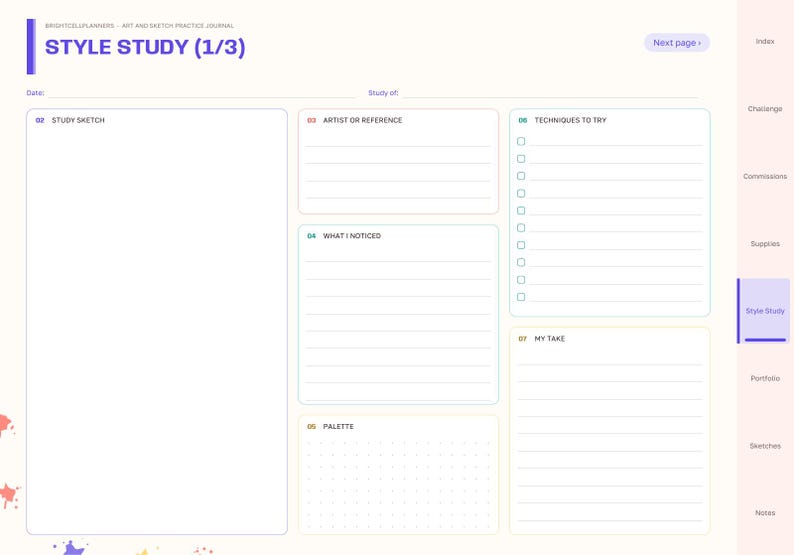The image size is (794, 555).
Task: Click the 'STYLE STUDY (1/3)' page title
Action: [x=145, y=47]
